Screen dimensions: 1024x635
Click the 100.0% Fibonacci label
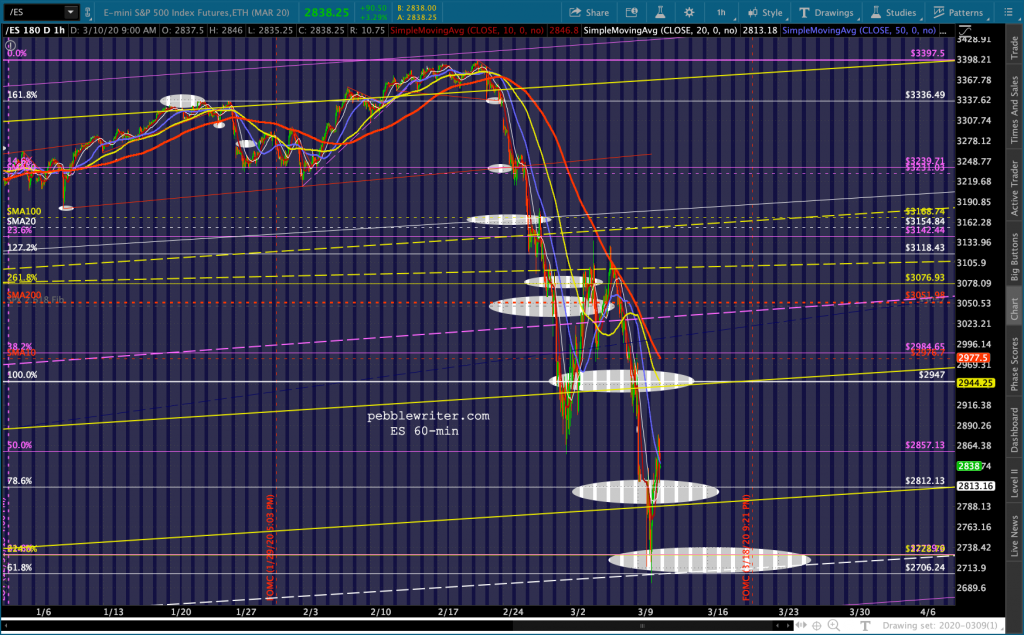pos(22,375)
